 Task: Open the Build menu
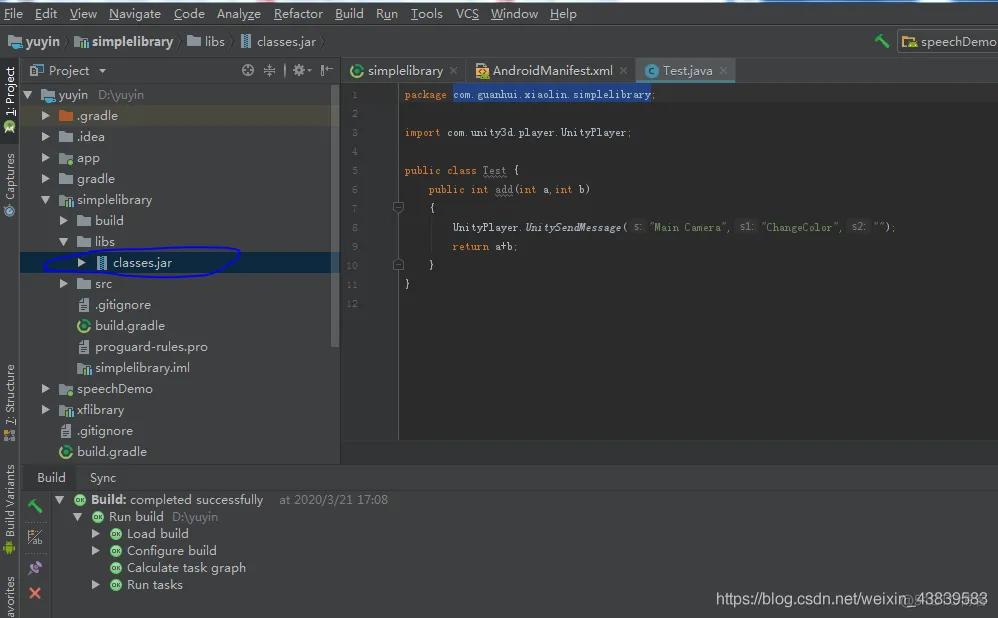[x=349, y=13]
